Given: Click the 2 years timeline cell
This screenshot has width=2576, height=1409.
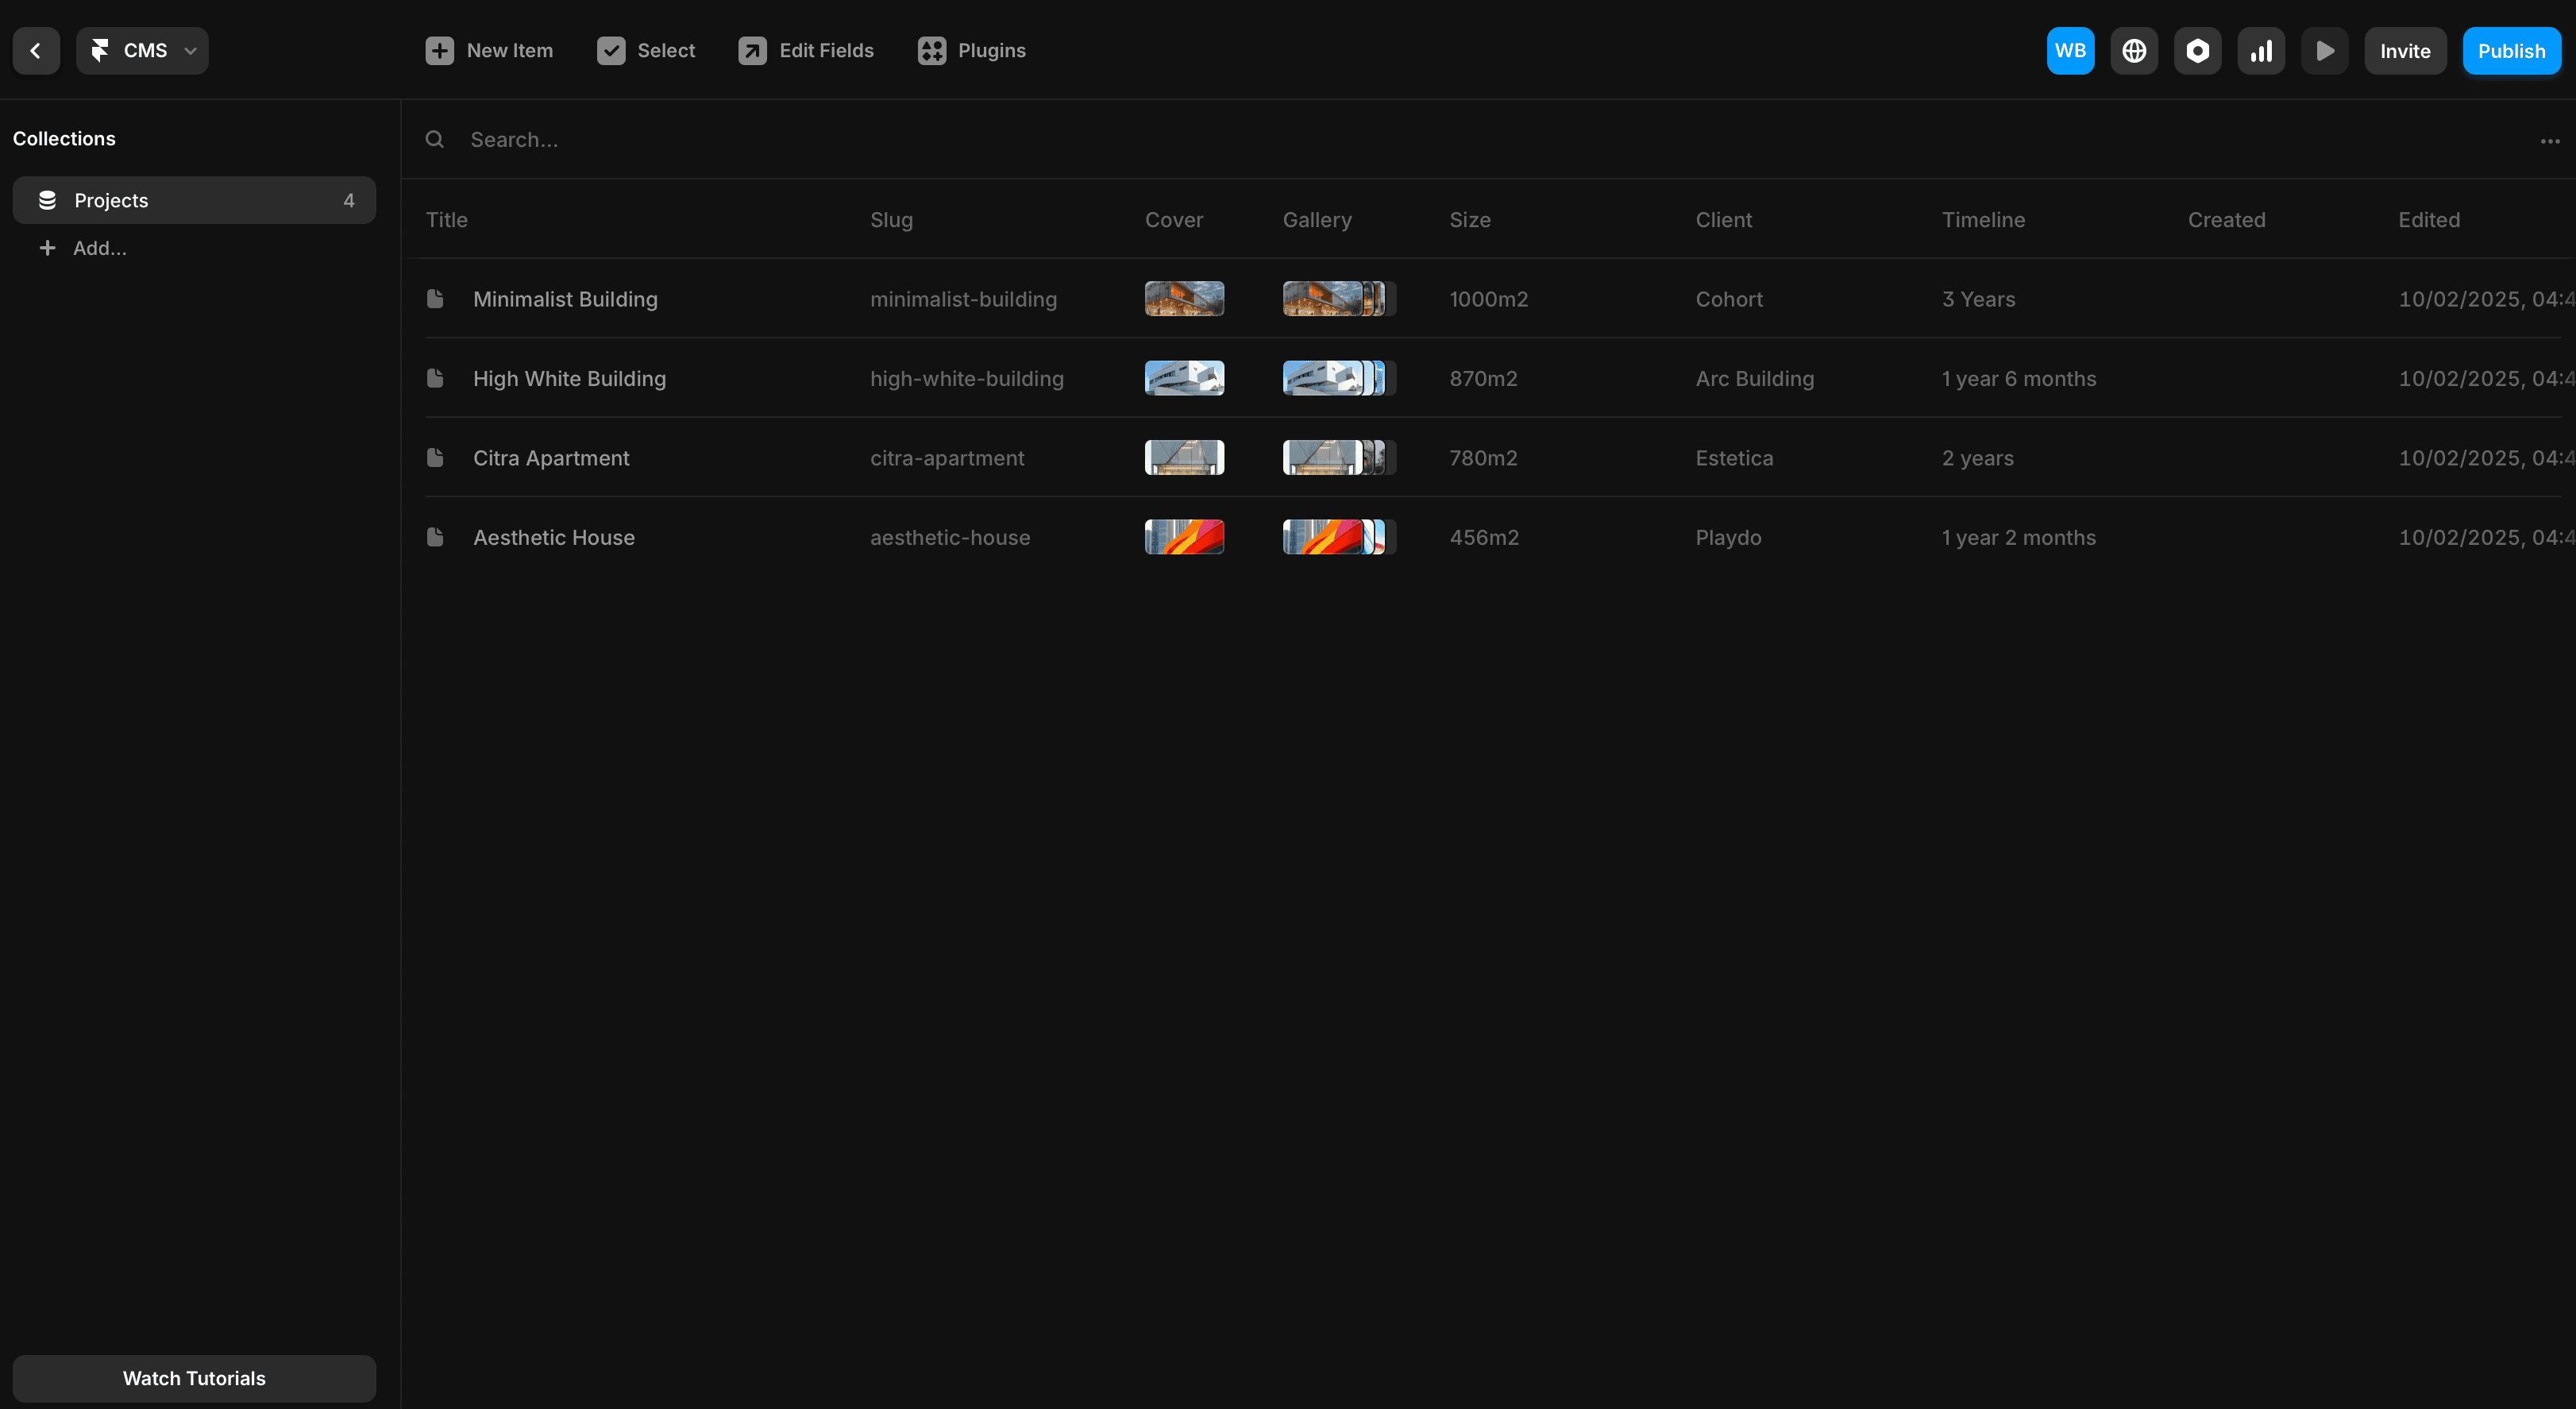Looking at the screenshot, I should pos(1977,458).
